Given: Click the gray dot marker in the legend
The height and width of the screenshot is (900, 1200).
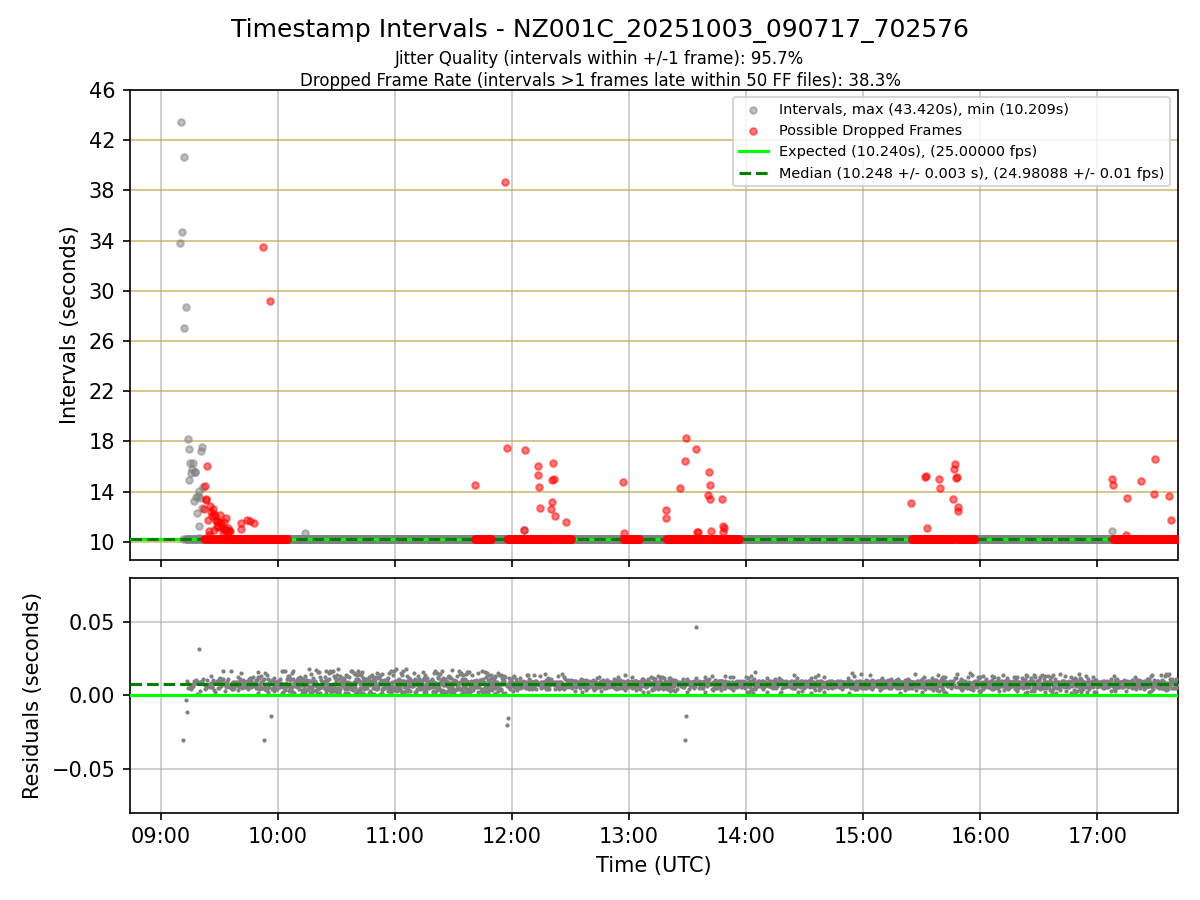Looking at the screenshot, I should click(753, 110).
